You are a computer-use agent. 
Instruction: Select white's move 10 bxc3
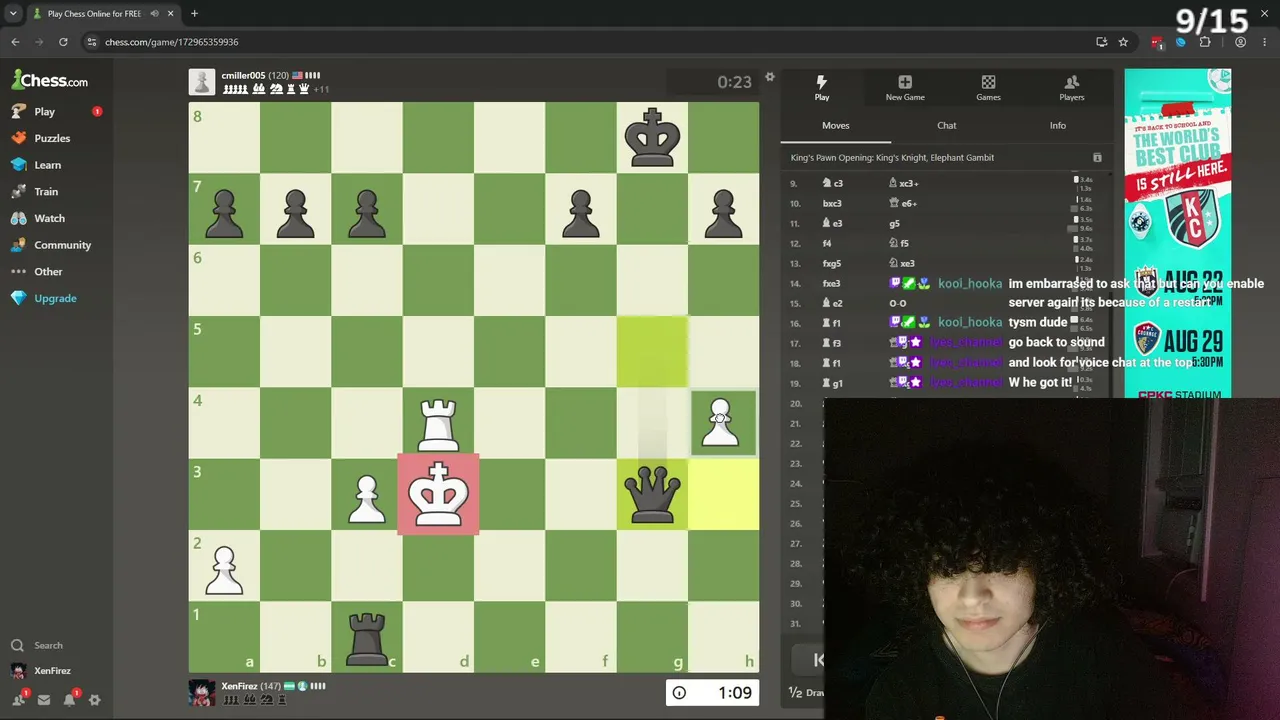[832, 203]
